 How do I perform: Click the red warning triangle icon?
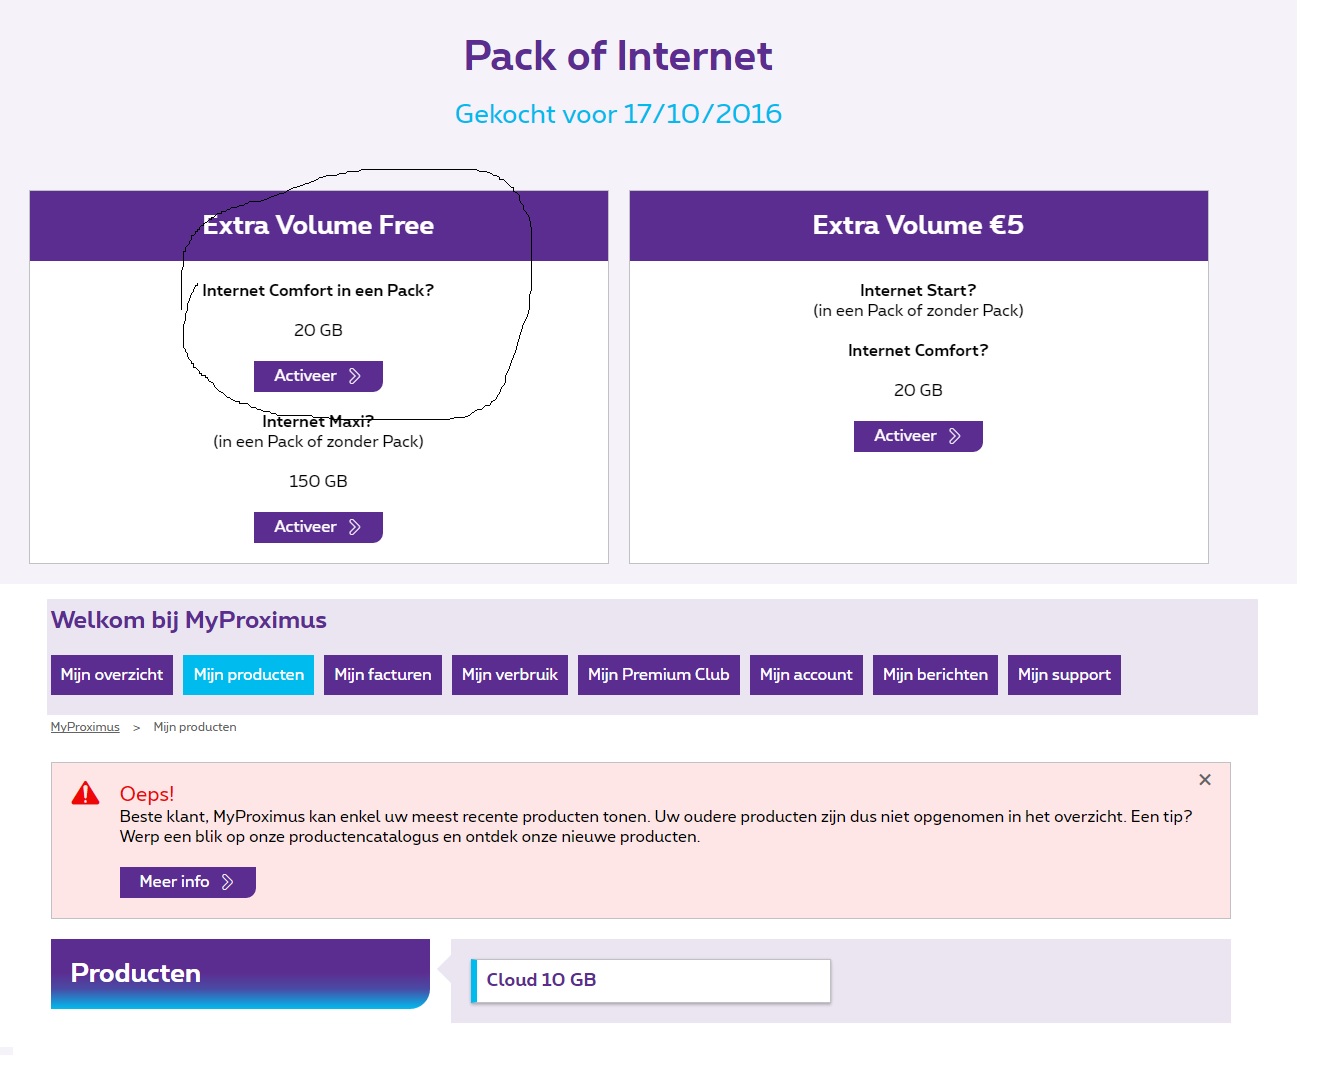coord(86,794)
